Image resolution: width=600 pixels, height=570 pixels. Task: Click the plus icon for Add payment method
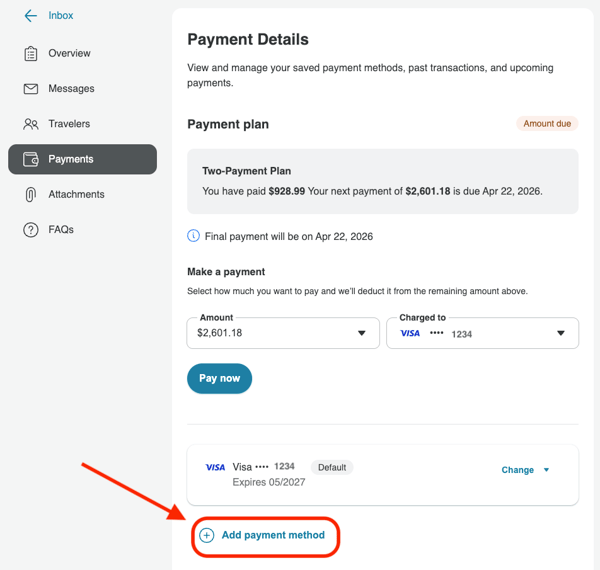(207, 535)
